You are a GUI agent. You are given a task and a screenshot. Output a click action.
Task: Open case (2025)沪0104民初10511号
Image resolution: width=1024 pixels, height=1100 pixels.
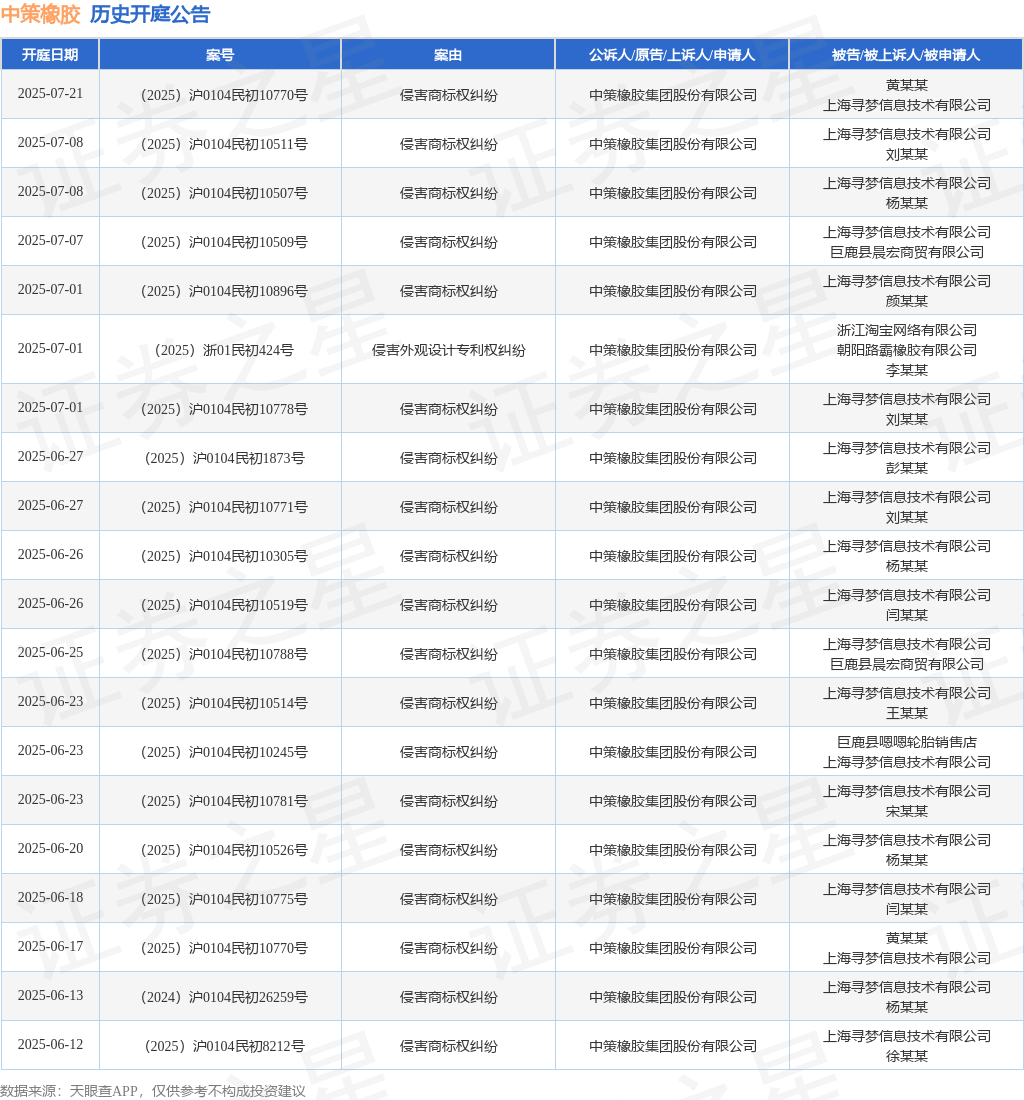point(224,144)
